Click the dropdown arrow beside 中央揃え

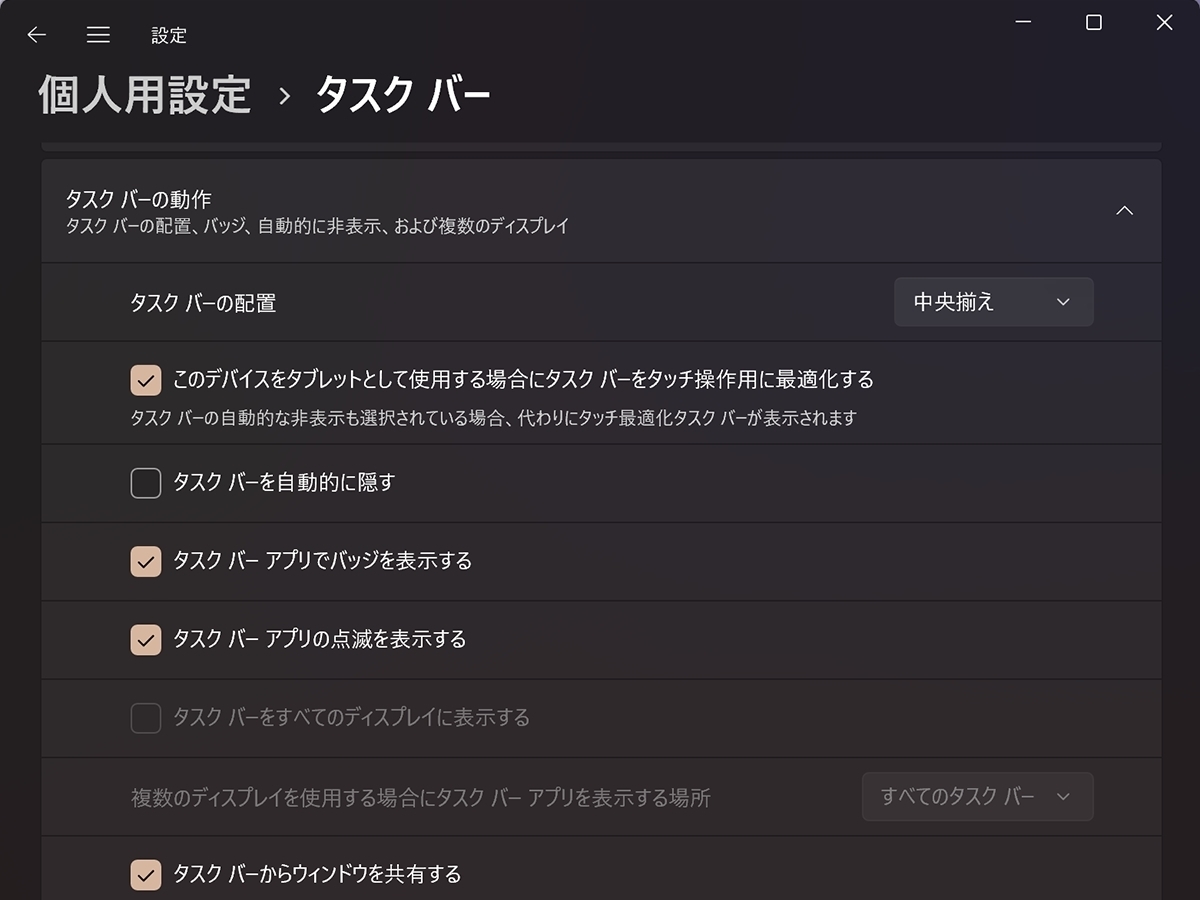[1063, 302]
